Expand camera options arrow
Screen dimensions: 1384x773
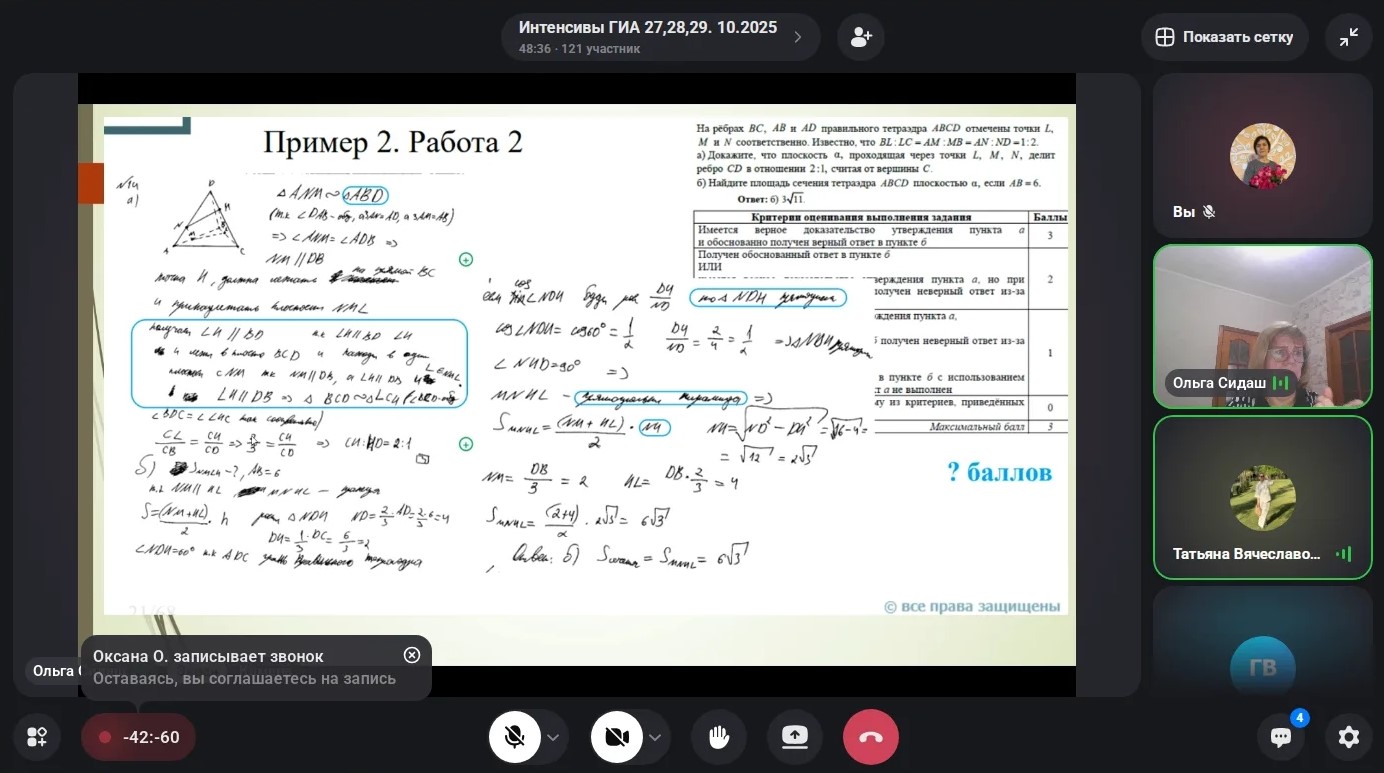pyautogui.click(x=655, y=738)
